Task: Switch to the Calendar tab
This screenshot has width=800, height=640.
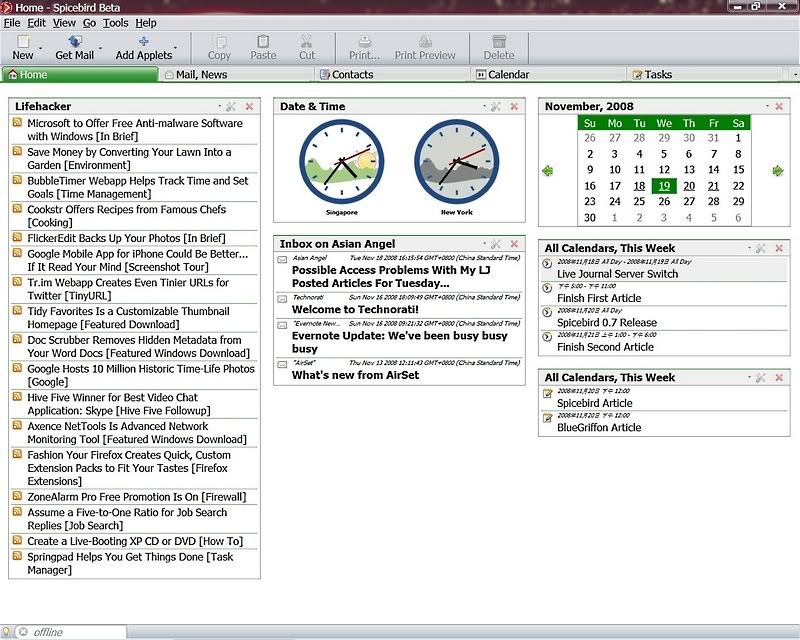Action: click(x=550, y=75)
